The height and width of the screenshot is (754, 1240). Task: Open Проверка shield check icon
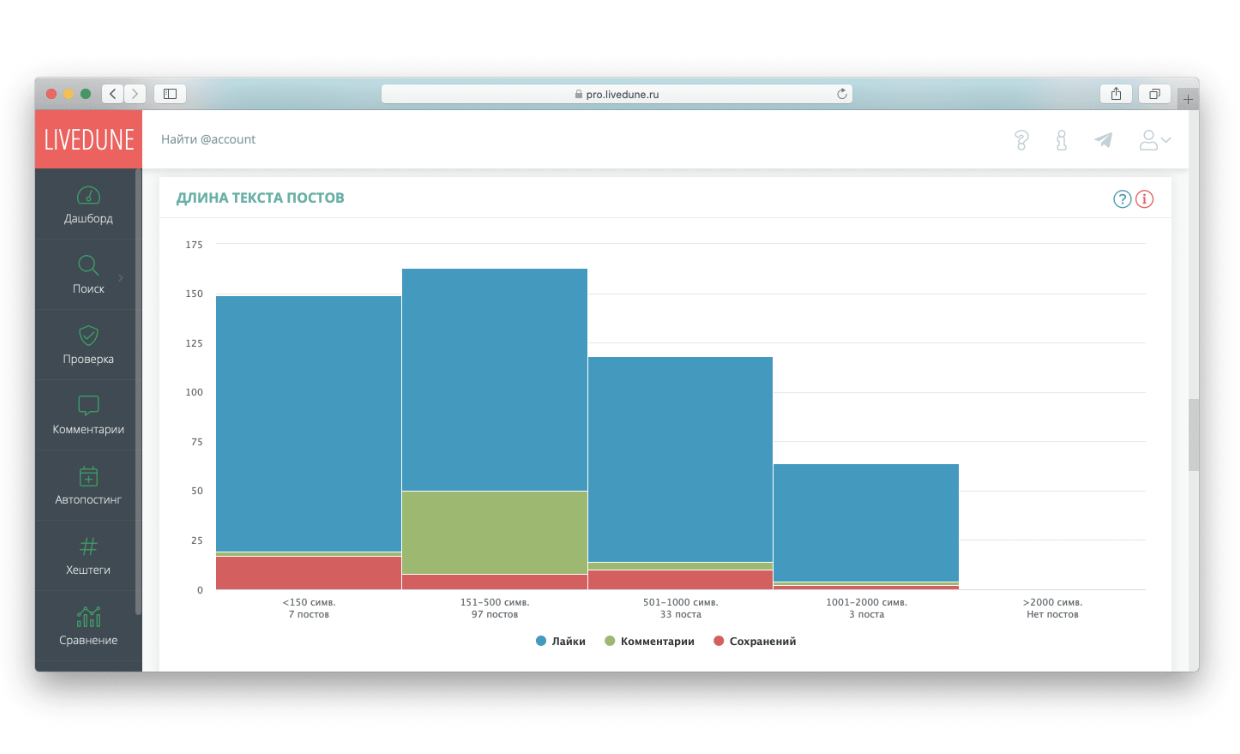[88, 336]
